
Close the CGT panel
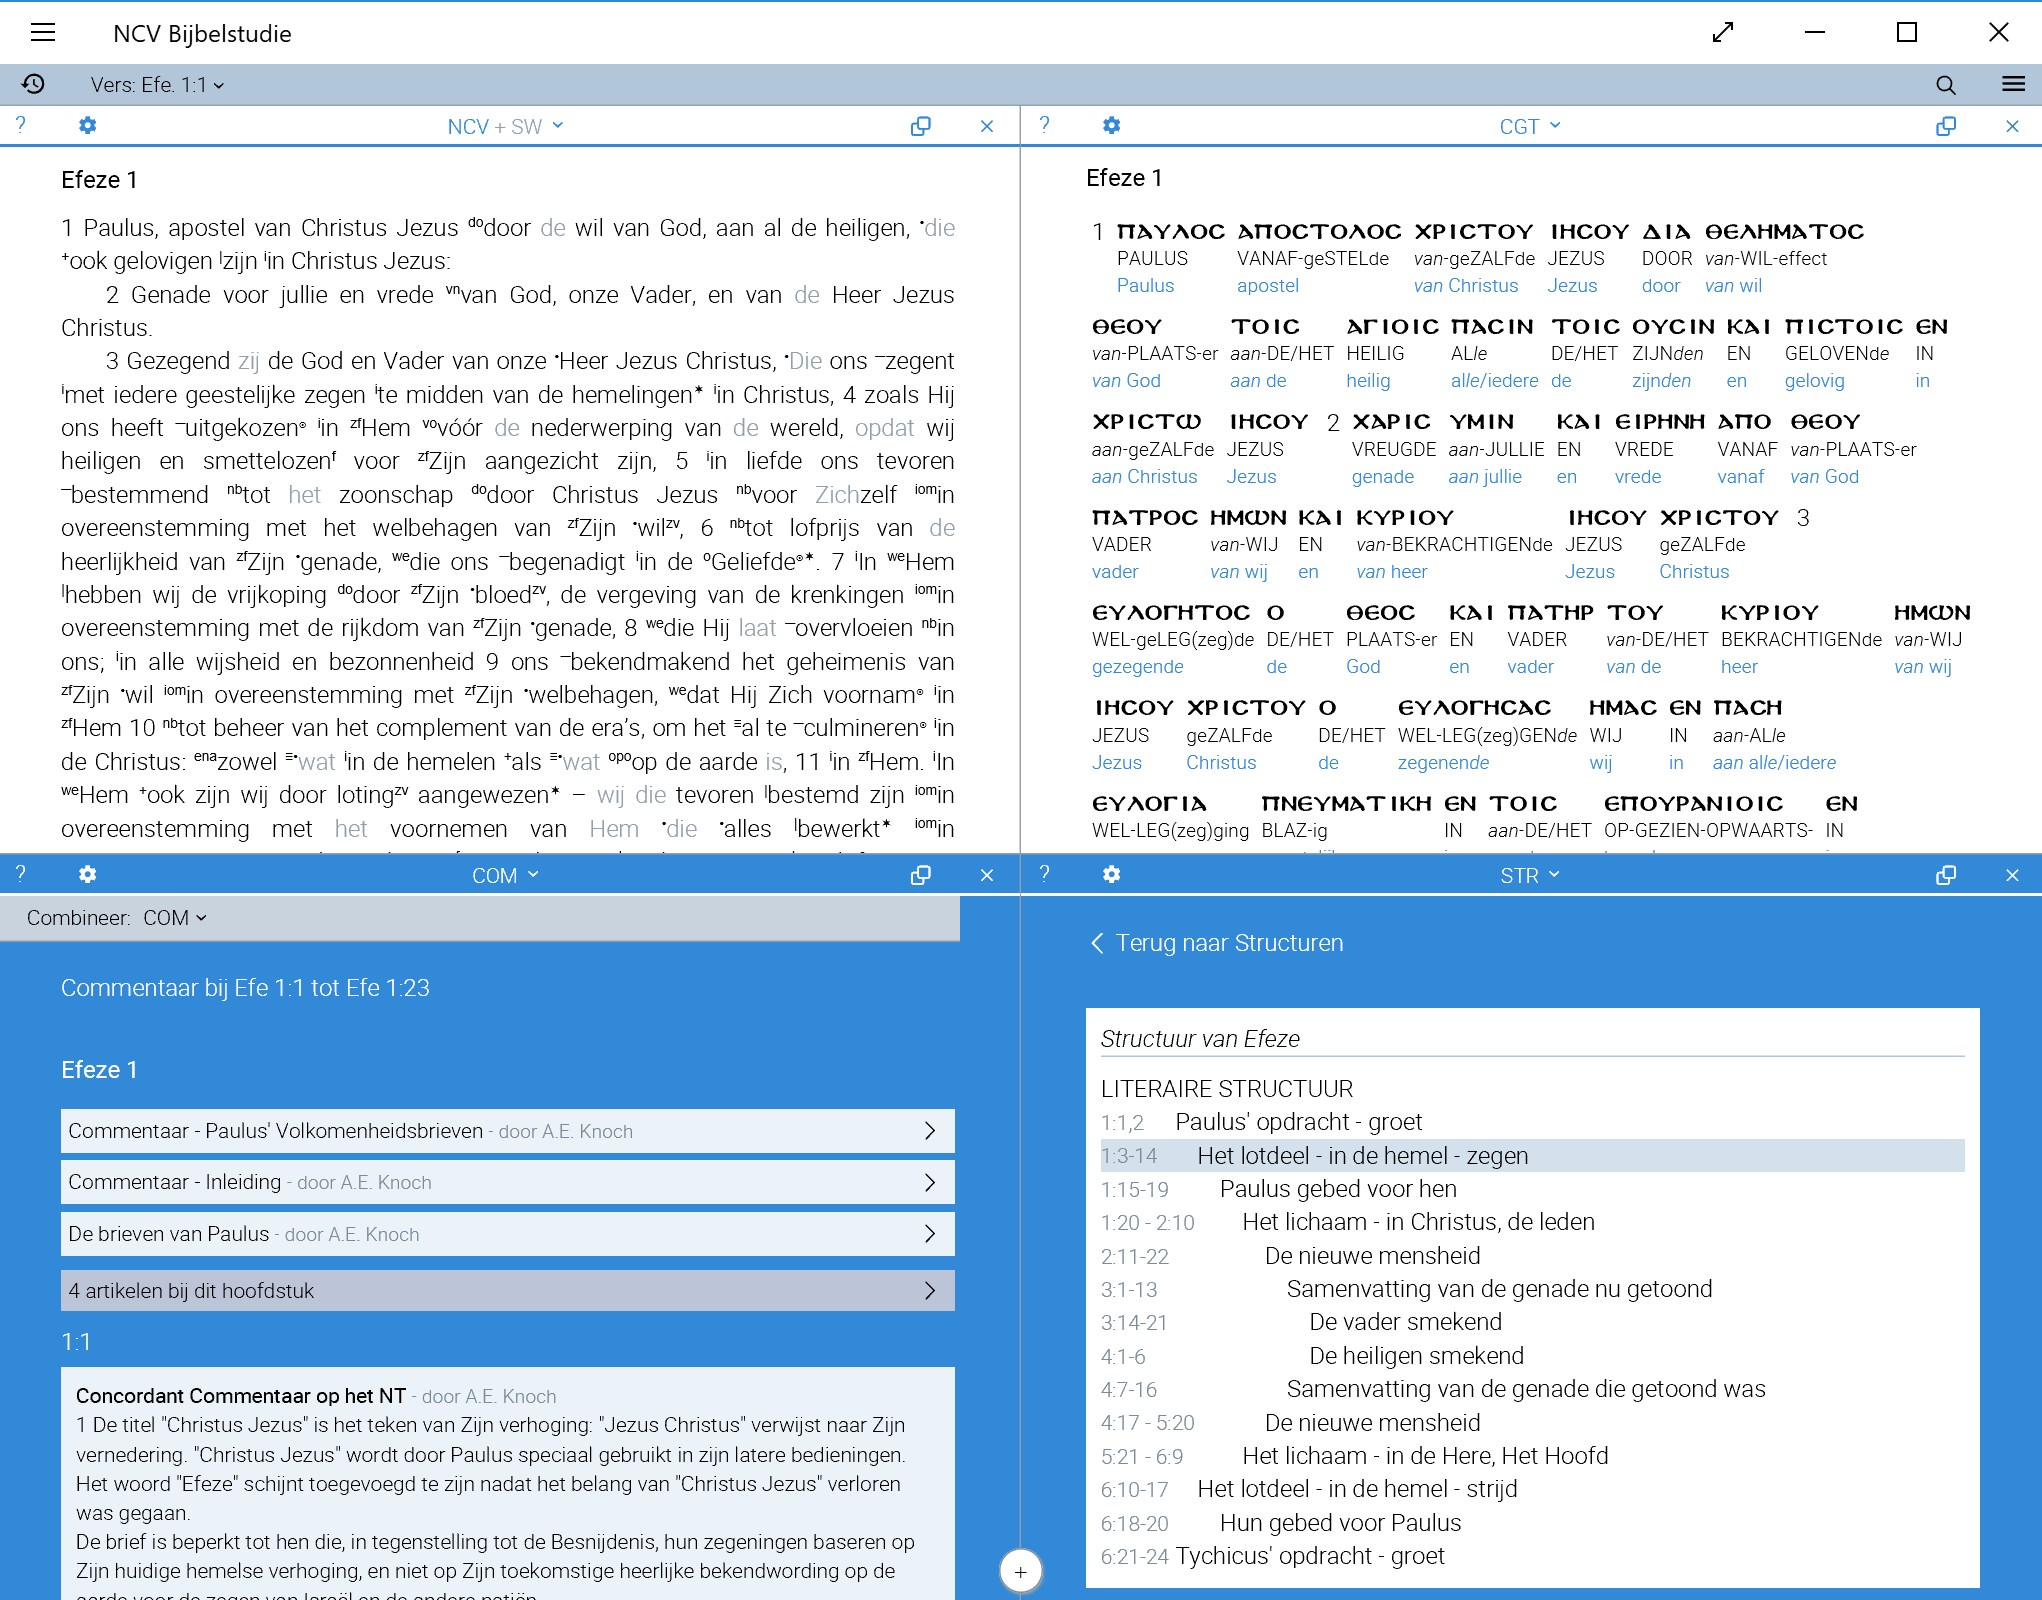tap(2012, 126)
